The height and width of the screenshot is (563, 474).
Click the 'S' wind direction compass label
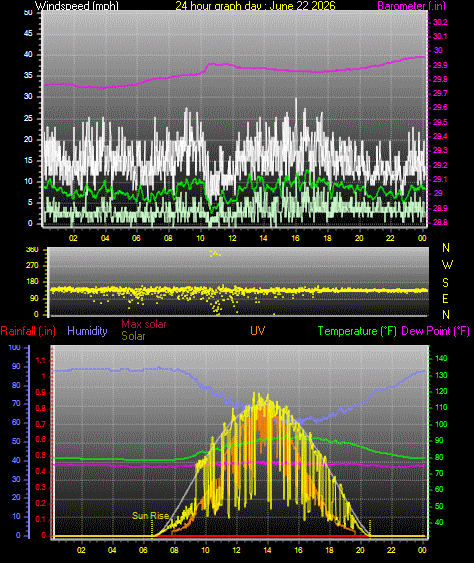tap(446, 283)
